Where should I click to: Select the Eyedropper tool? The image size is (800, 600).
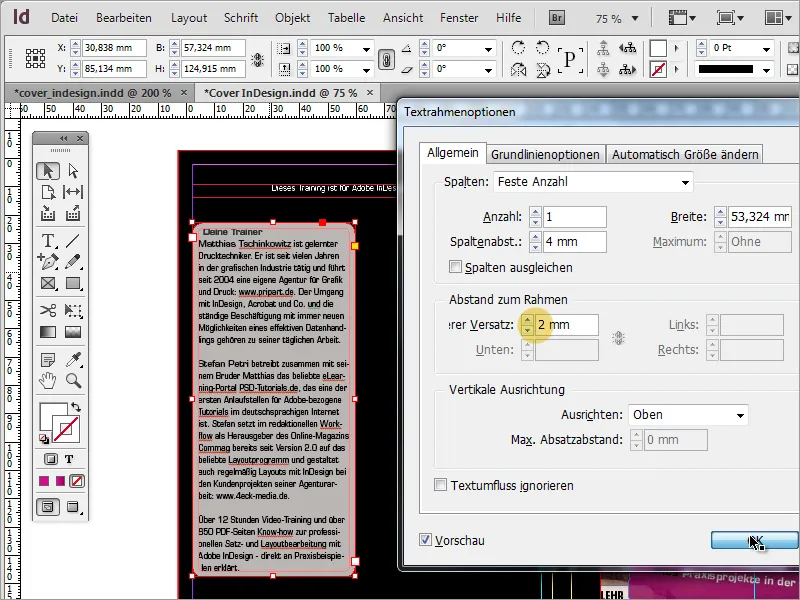point(73,360)
